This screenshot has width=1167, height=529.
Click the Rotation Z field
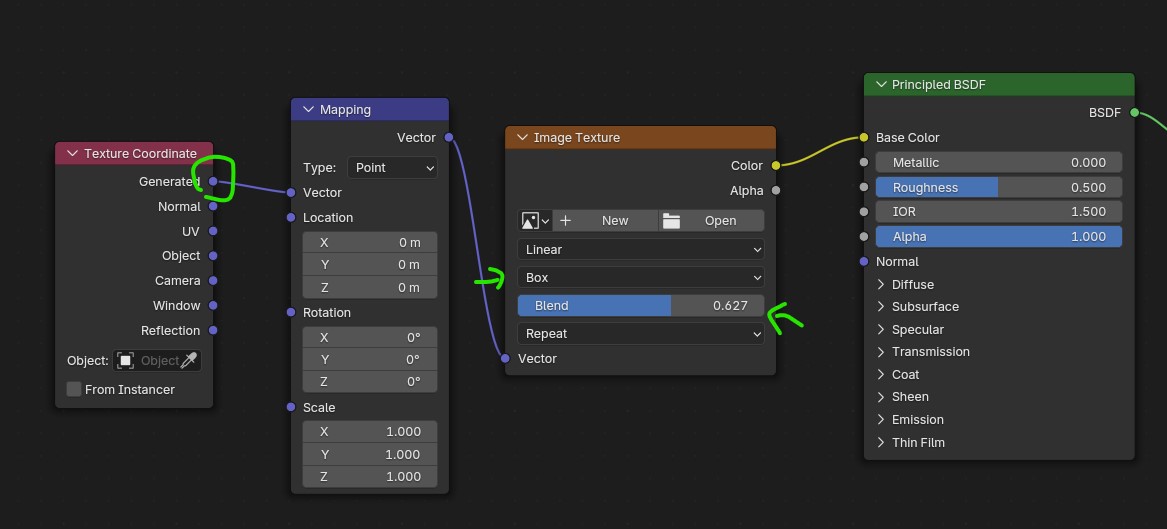click(x=370, y=382)
